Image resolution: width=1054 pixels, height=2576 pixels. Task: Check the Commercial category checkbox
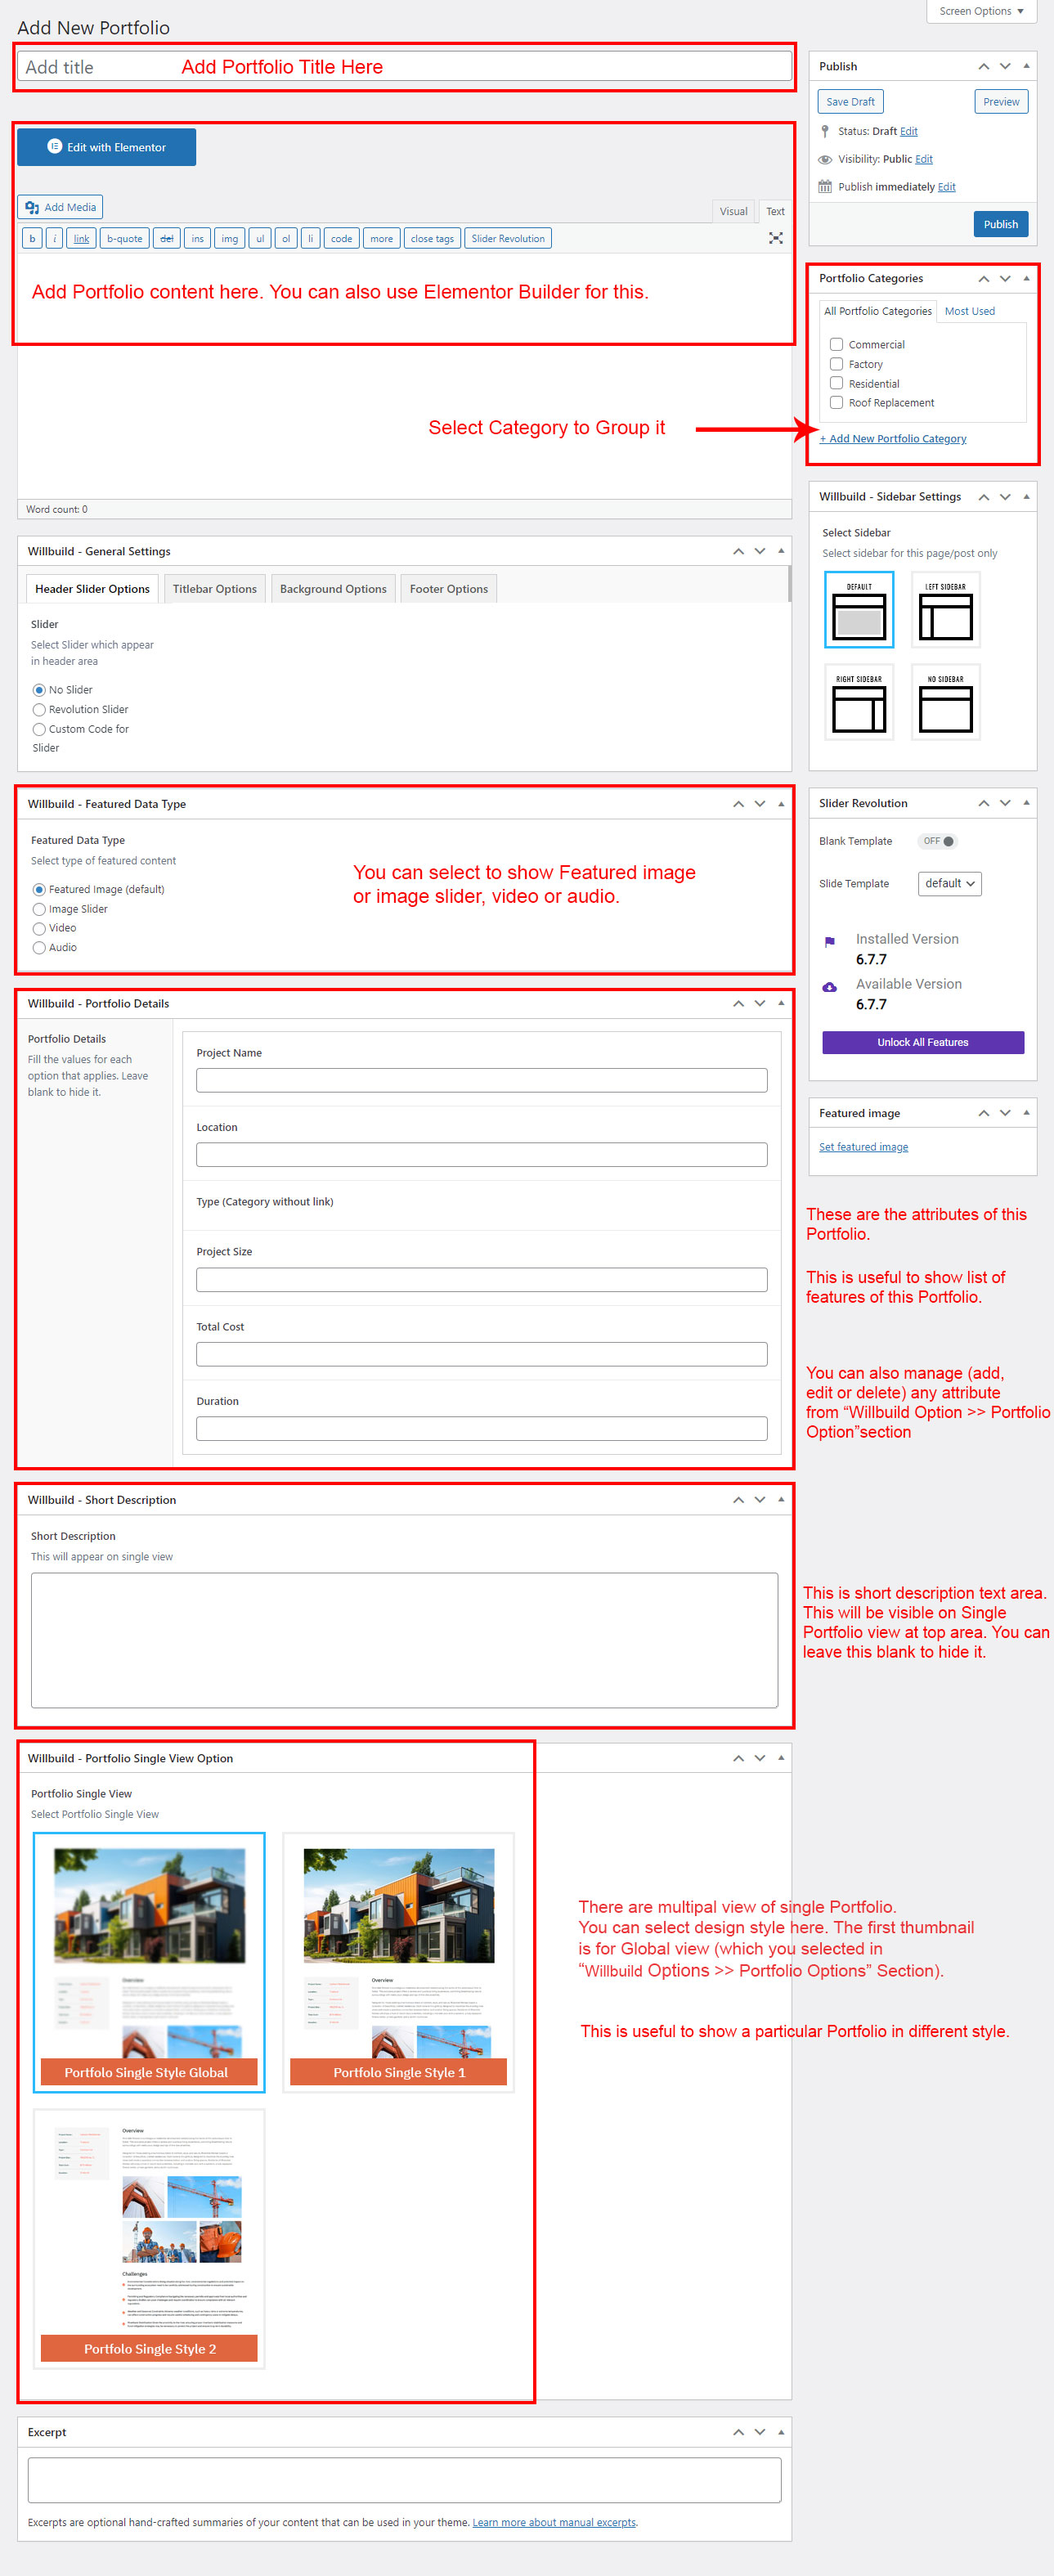coord(836,344)
